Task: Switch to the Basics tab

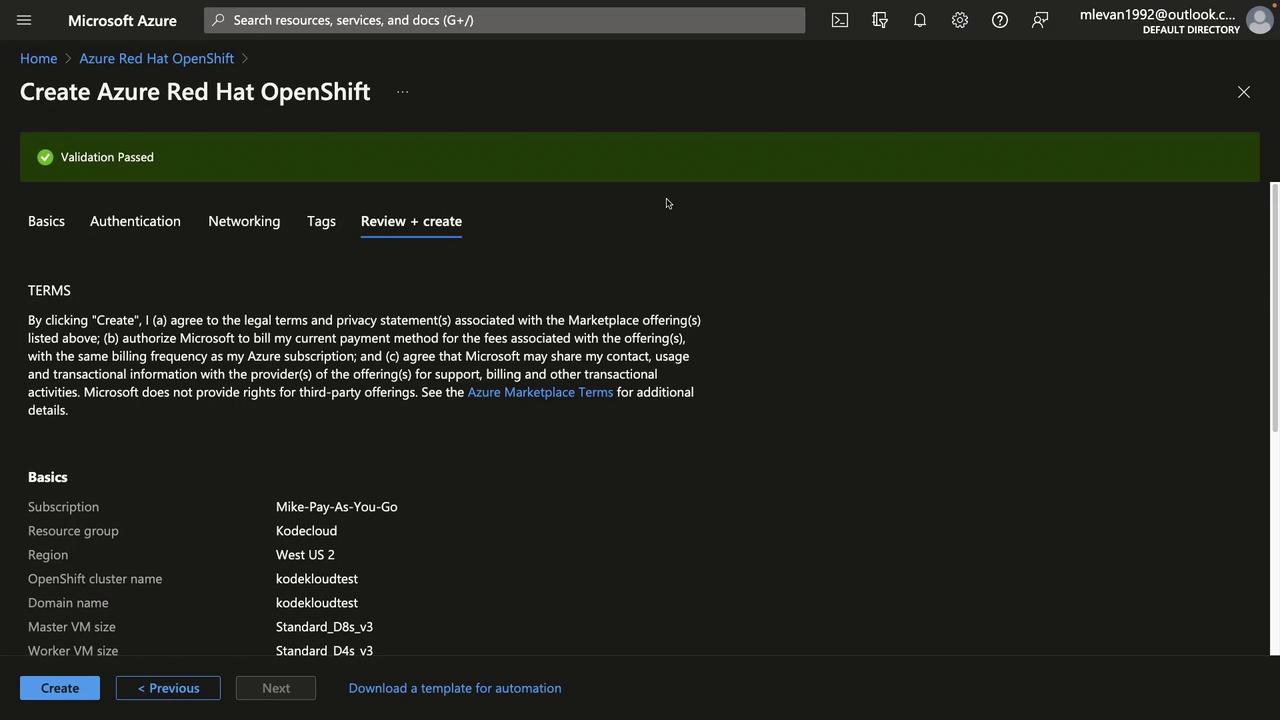Action: tap(46, 221)
